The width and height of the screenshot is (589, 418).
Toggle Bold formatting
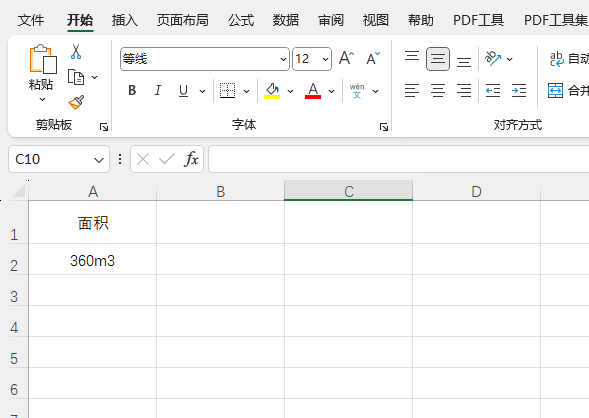[x=132, y=91]
